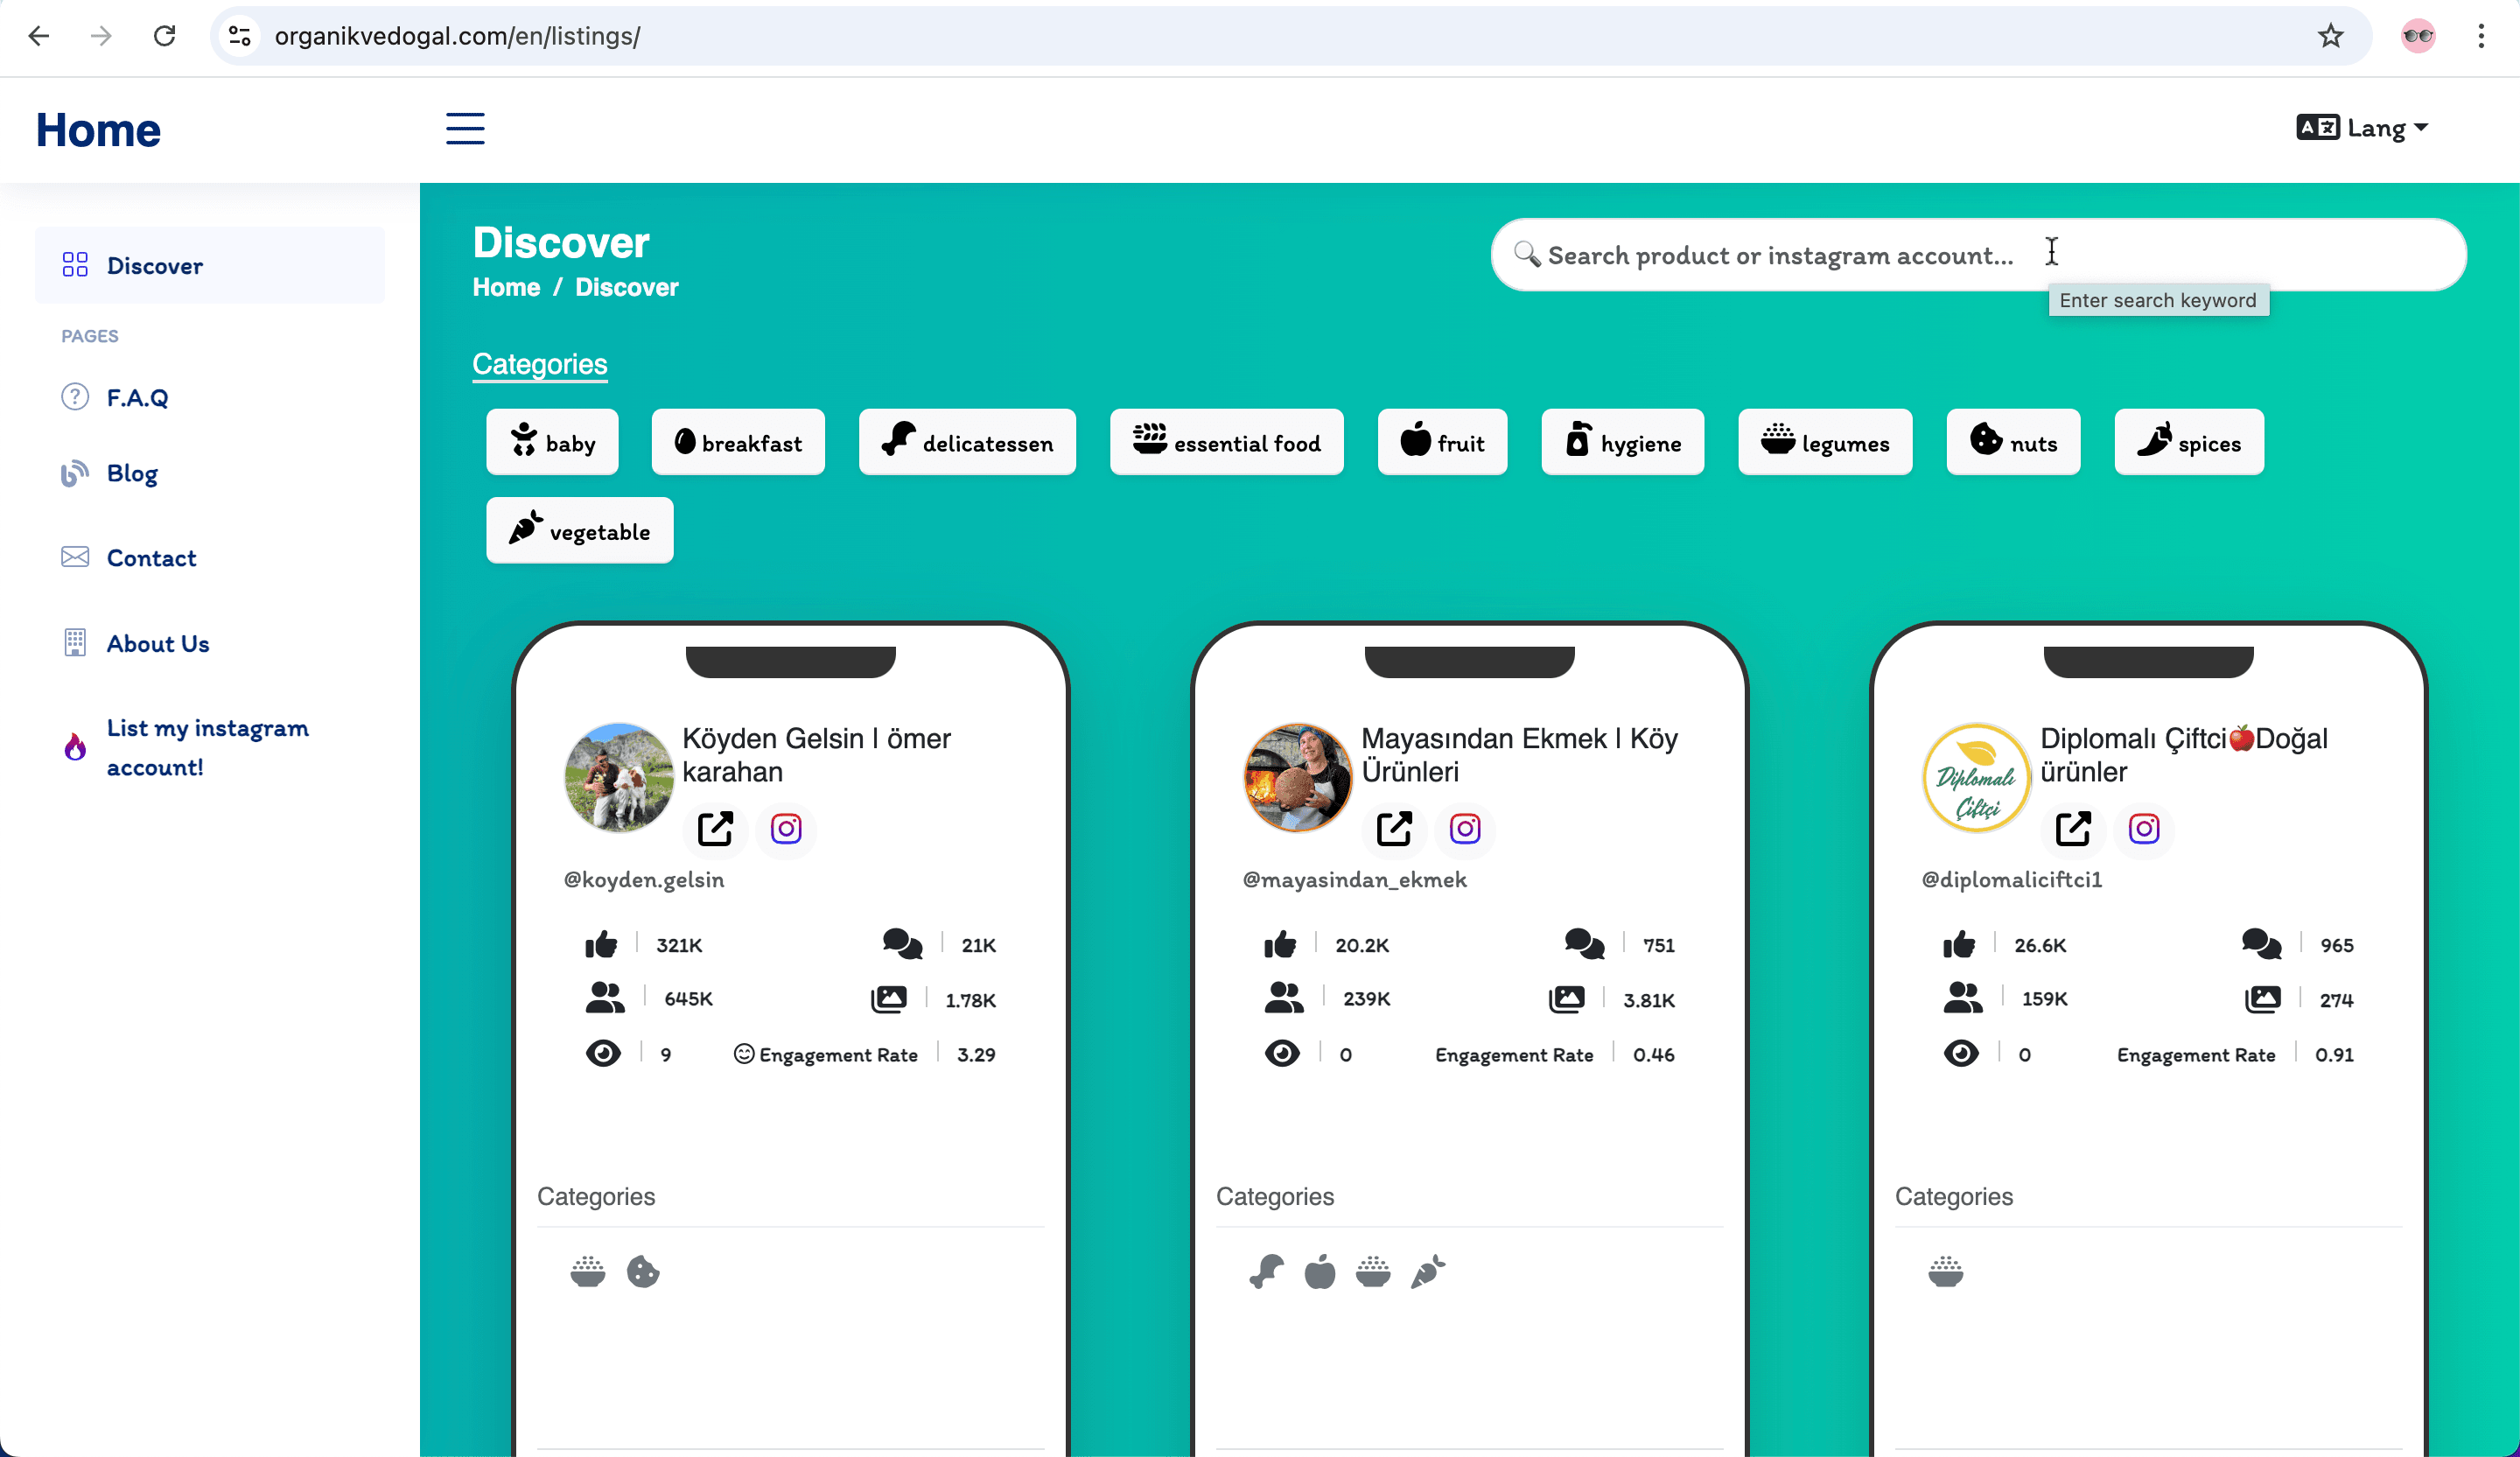Image resolution: width=2520 pixels, height=1457 pixels.
Task: Open external link icon for Köyden Gelsin
Action: click(715, 828)
